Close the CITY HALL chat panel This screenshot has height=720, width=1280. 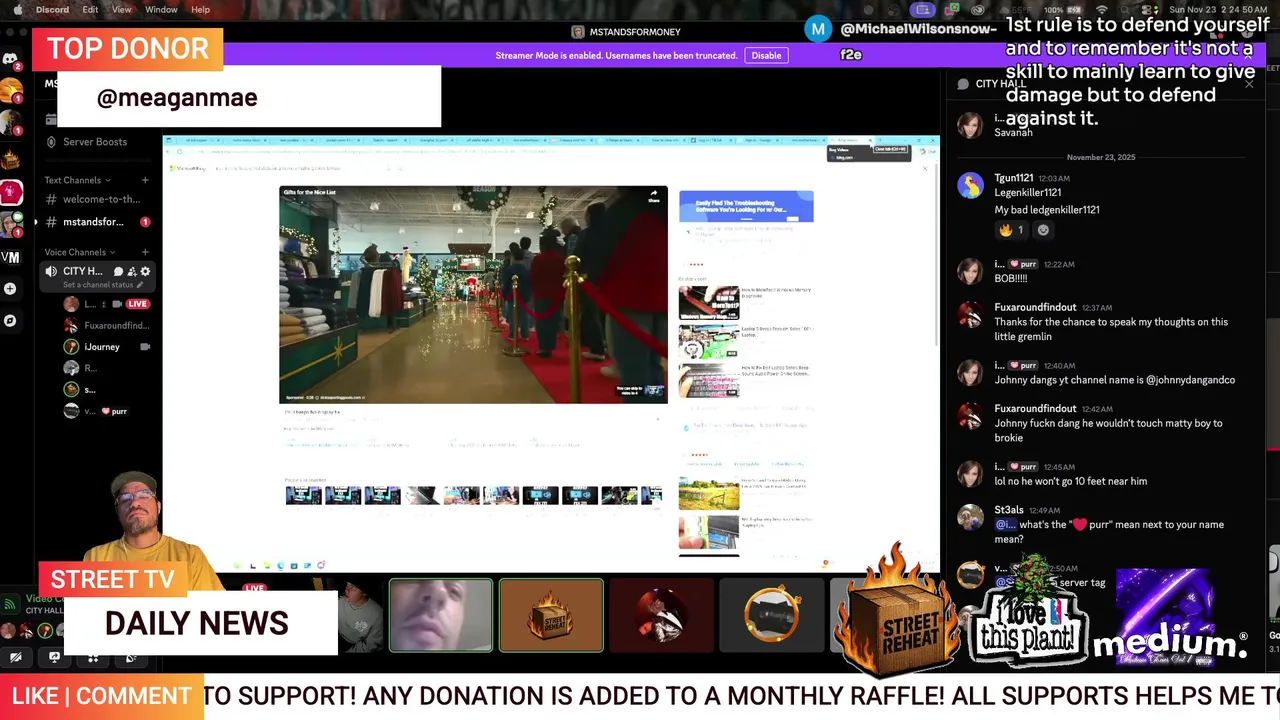[1249, 84]
